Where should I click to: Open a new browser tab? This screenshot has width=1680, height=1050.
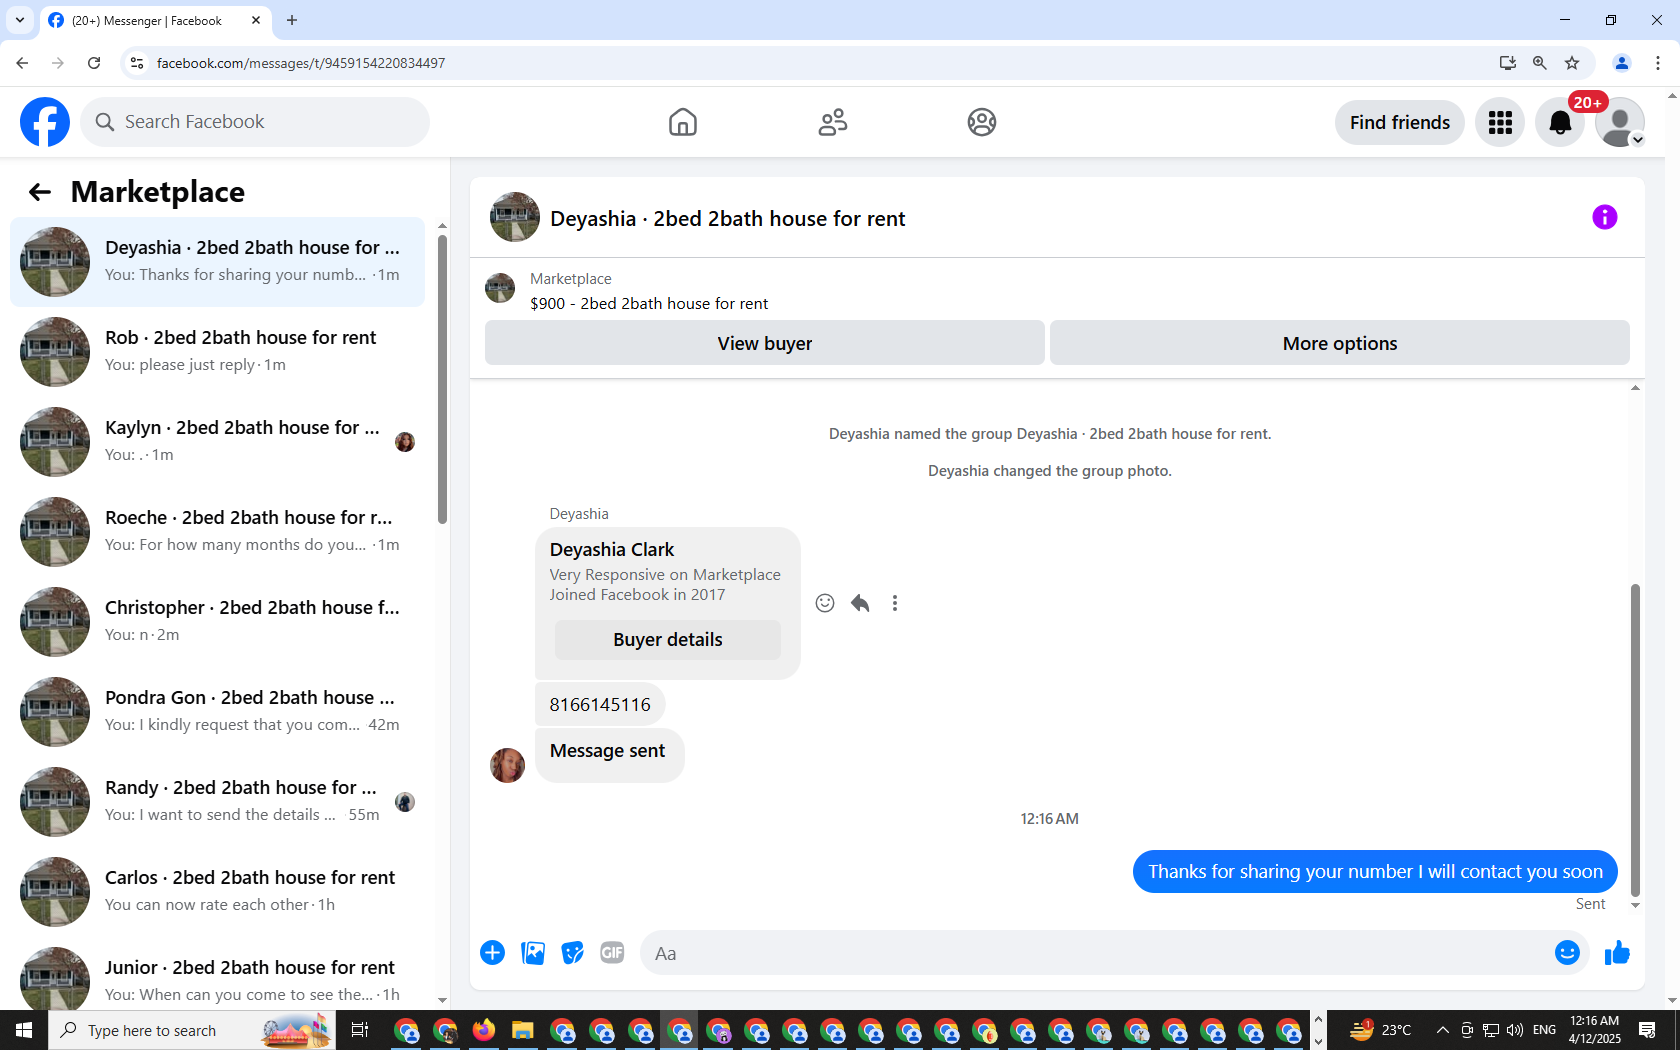(292, 20)
